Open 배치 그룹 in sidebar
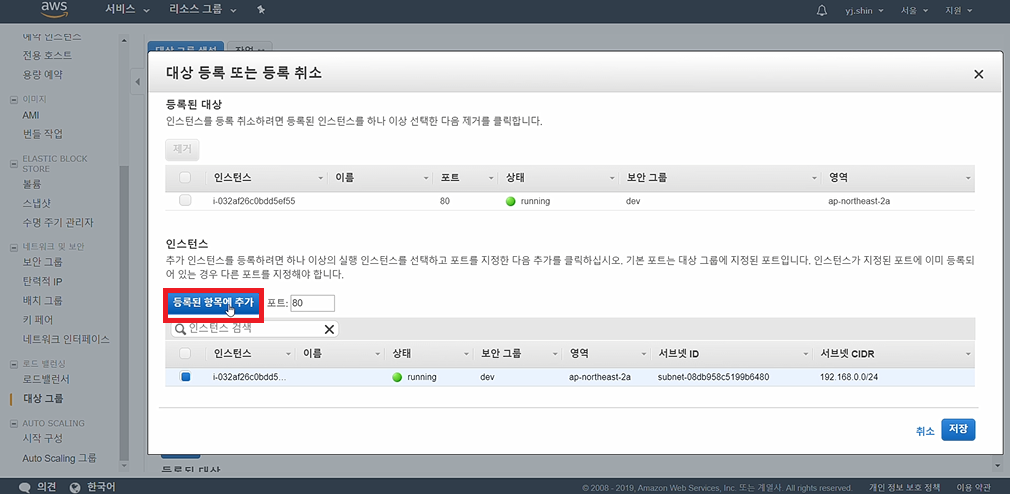The height and width of the screenshot is (494, 1011). (x=43, y=301)
